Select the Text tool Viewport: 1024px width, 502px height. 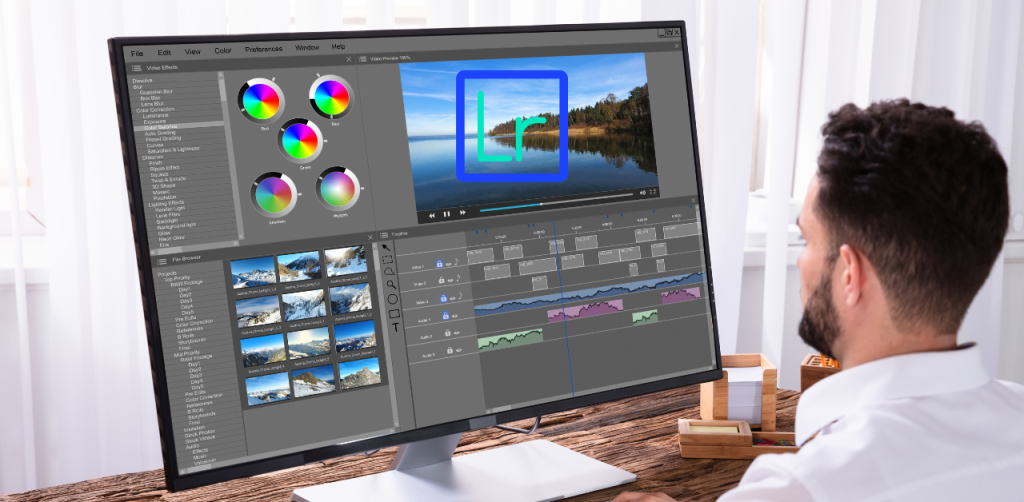pos(395,327)
